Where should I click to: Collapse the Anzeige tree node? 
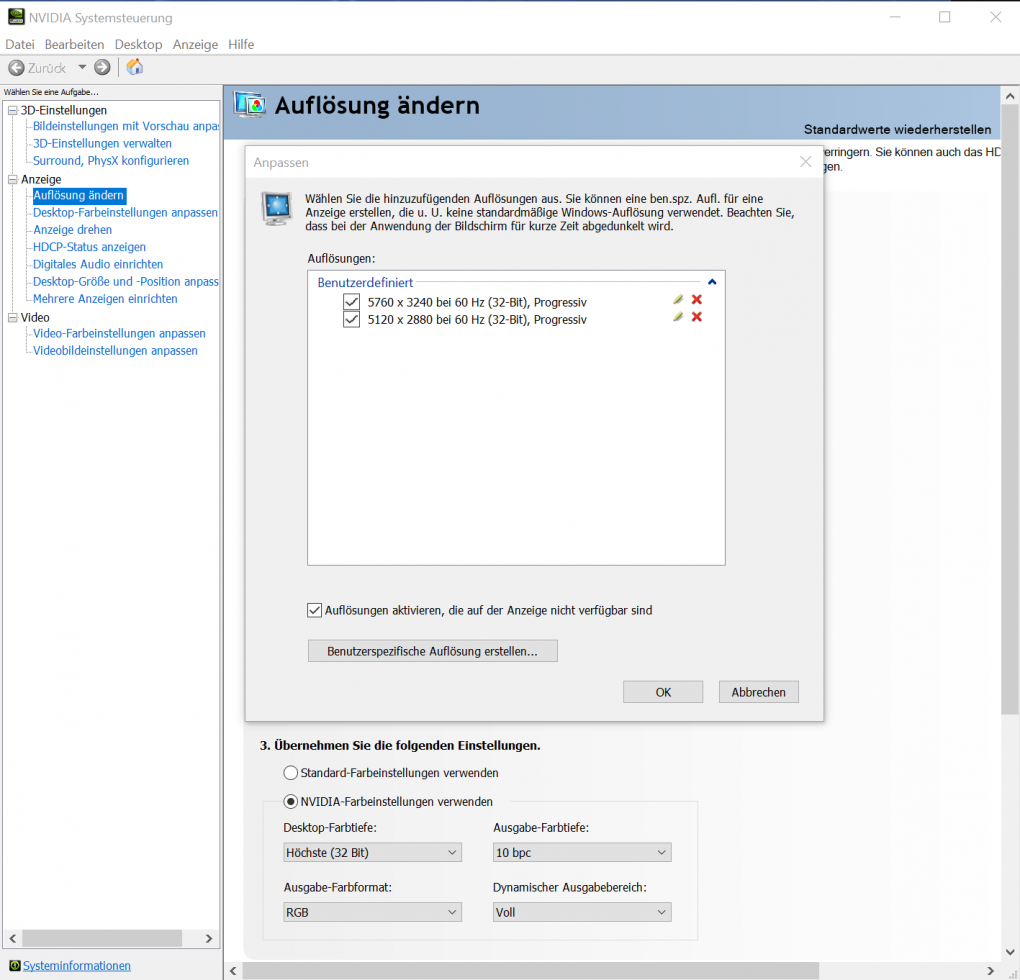coord(12,179)
